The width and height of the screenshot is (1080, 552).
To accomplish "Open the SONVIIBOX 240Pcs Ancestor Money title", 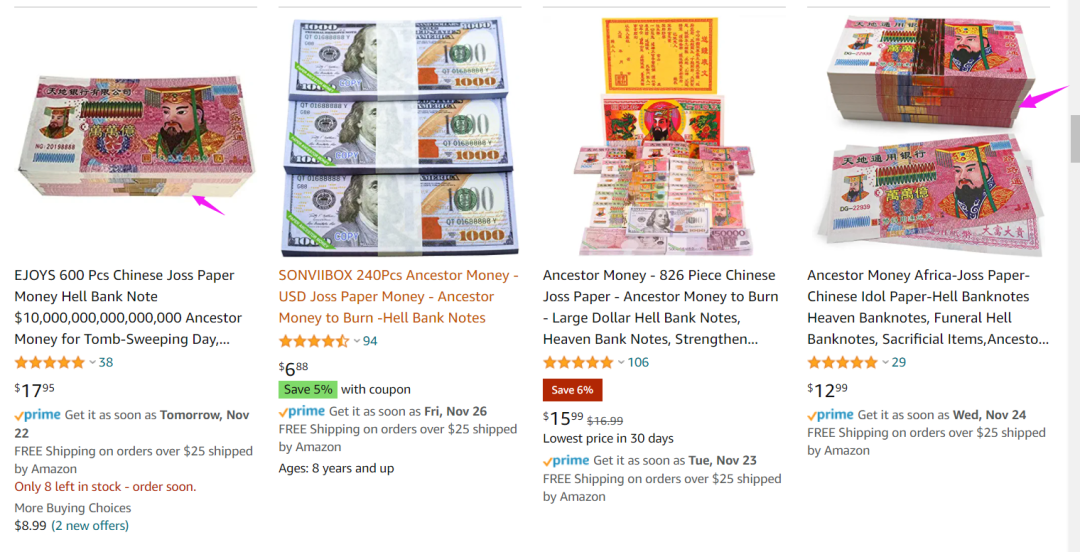I will click(x=399, y=296).
